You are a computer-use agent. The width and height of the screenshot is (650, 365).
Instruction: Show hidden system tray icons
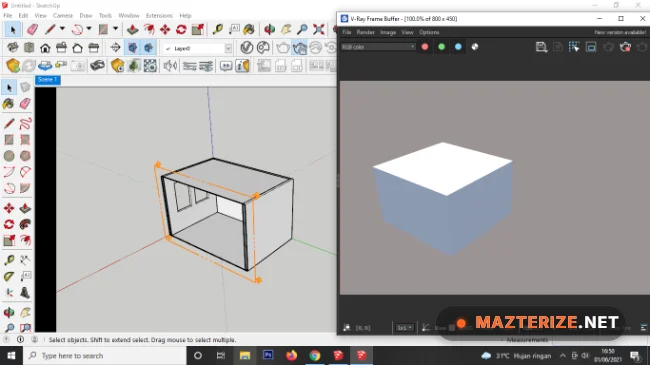coord(563,355)
